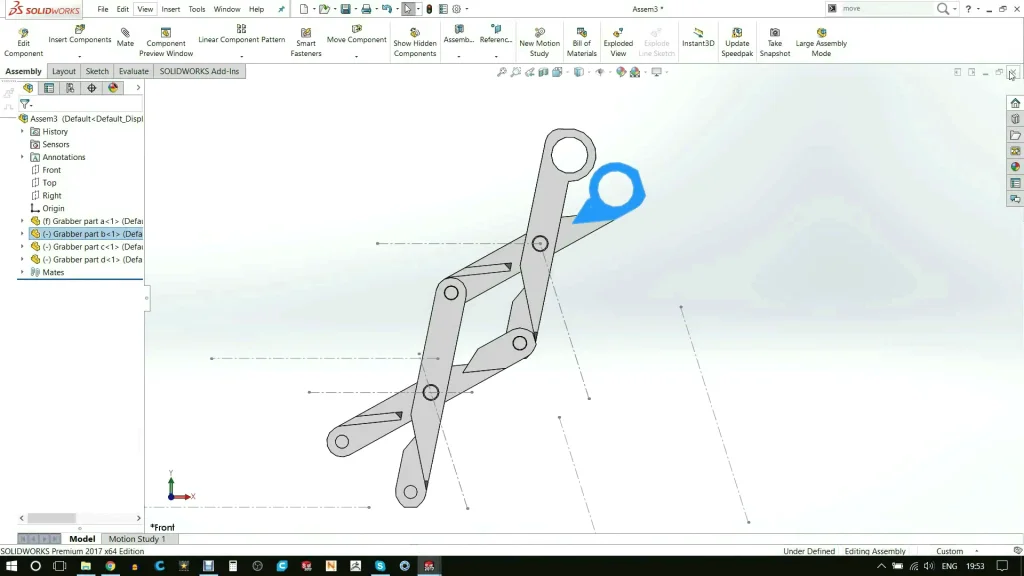Expand Grabber part b<1> node
This screenshot has height=576, width=1024.
(x=22, y=234)
